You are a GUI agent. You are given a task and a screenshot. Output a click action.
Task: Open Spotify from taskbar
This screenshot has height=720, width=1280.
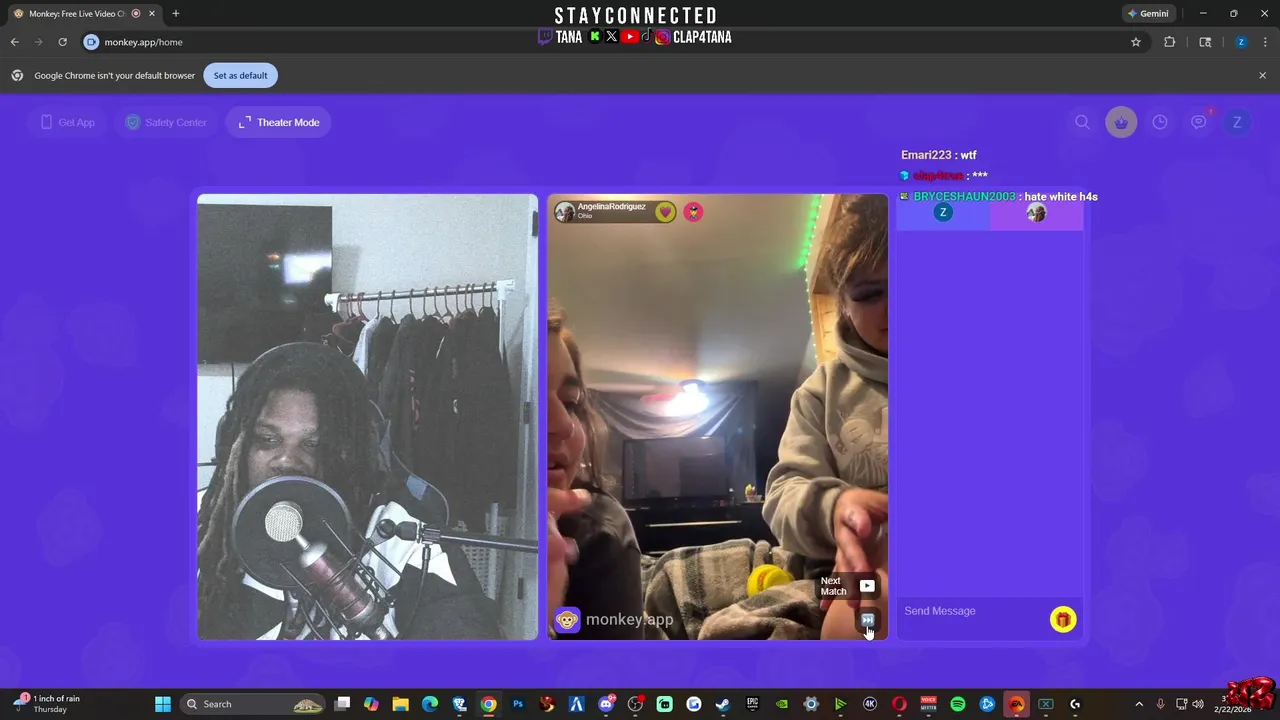click(x=958, y=704)
